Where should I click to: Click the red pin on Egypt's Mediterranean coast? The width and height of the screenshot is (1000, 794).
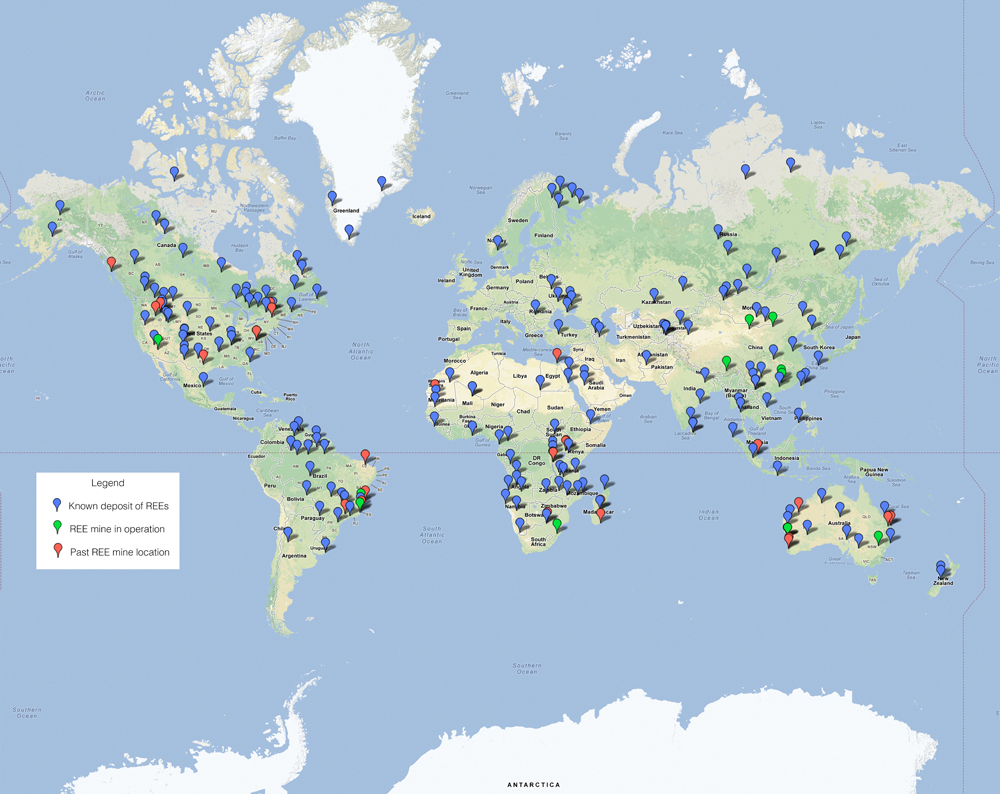[557, 354]
